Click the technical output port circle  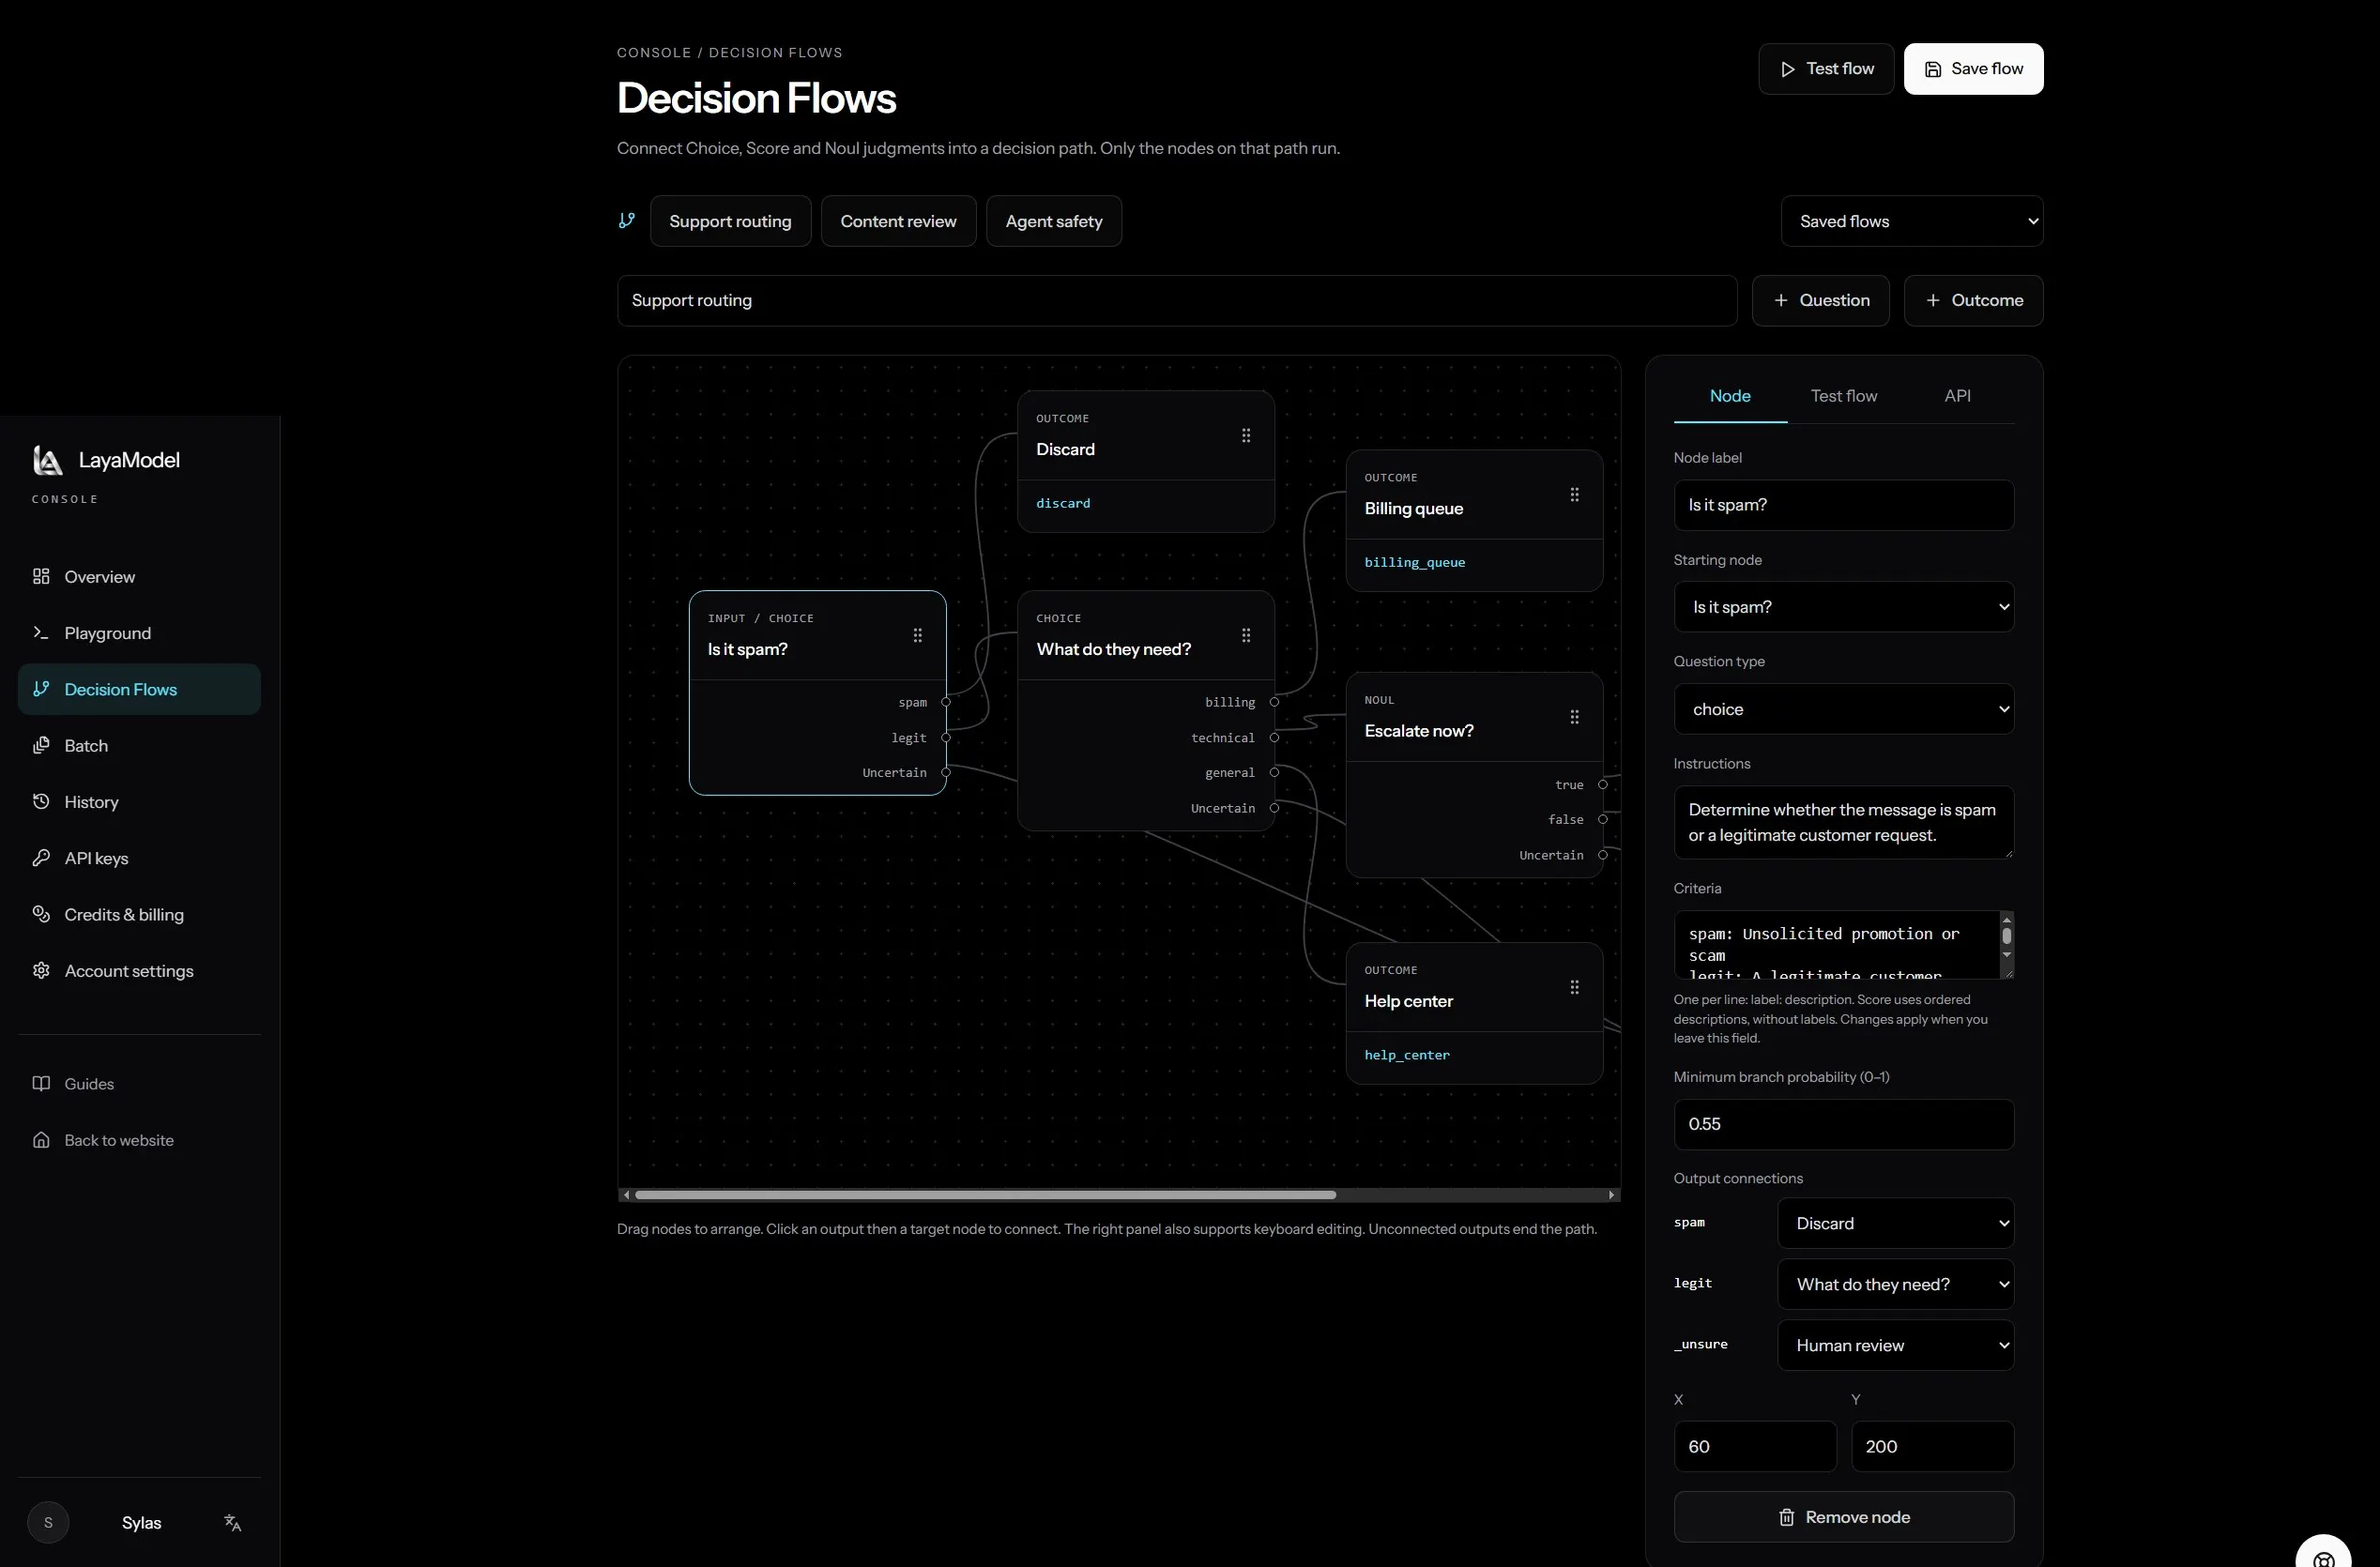[1274, 737]
